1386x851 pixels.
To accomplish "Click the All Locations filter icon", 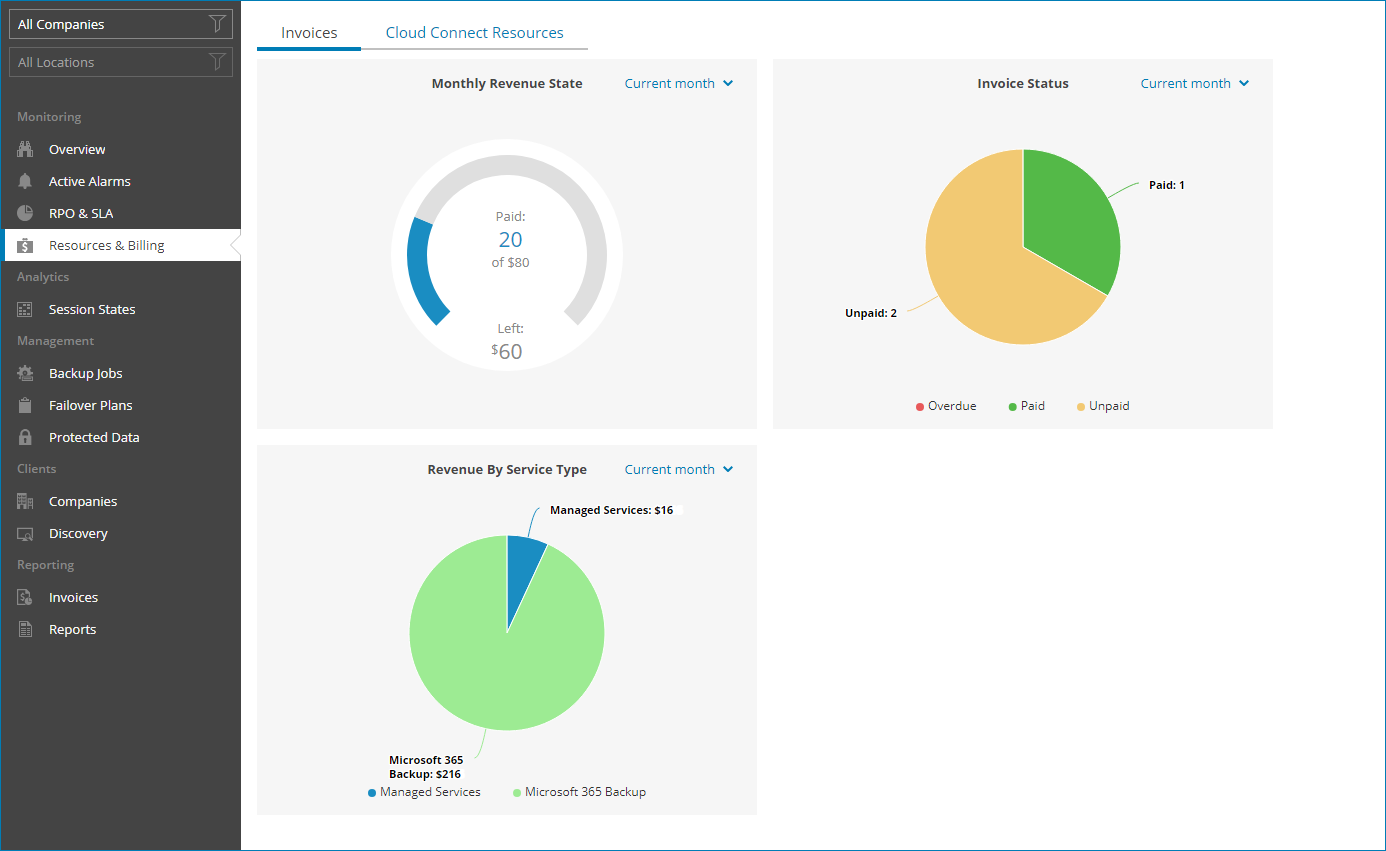I will click(x=217, y=61).
